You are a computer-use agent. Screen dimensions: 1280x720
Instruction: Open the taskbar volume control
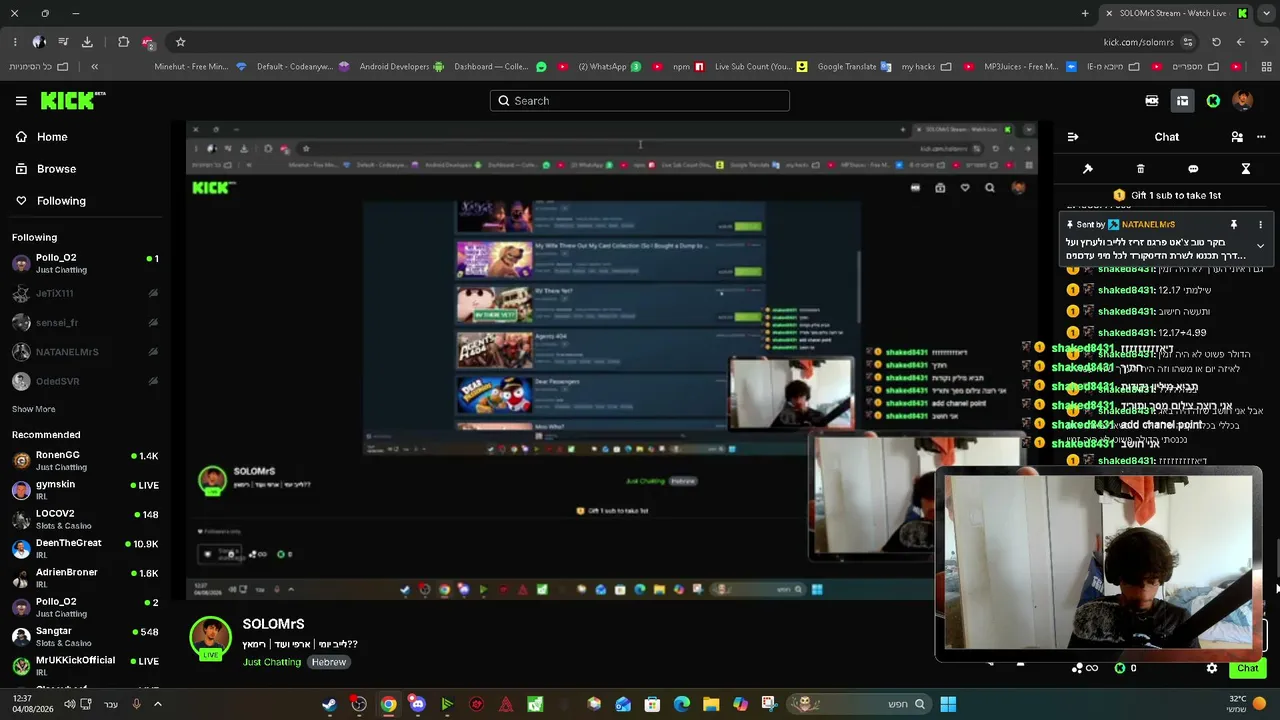(x=69, y=704)
